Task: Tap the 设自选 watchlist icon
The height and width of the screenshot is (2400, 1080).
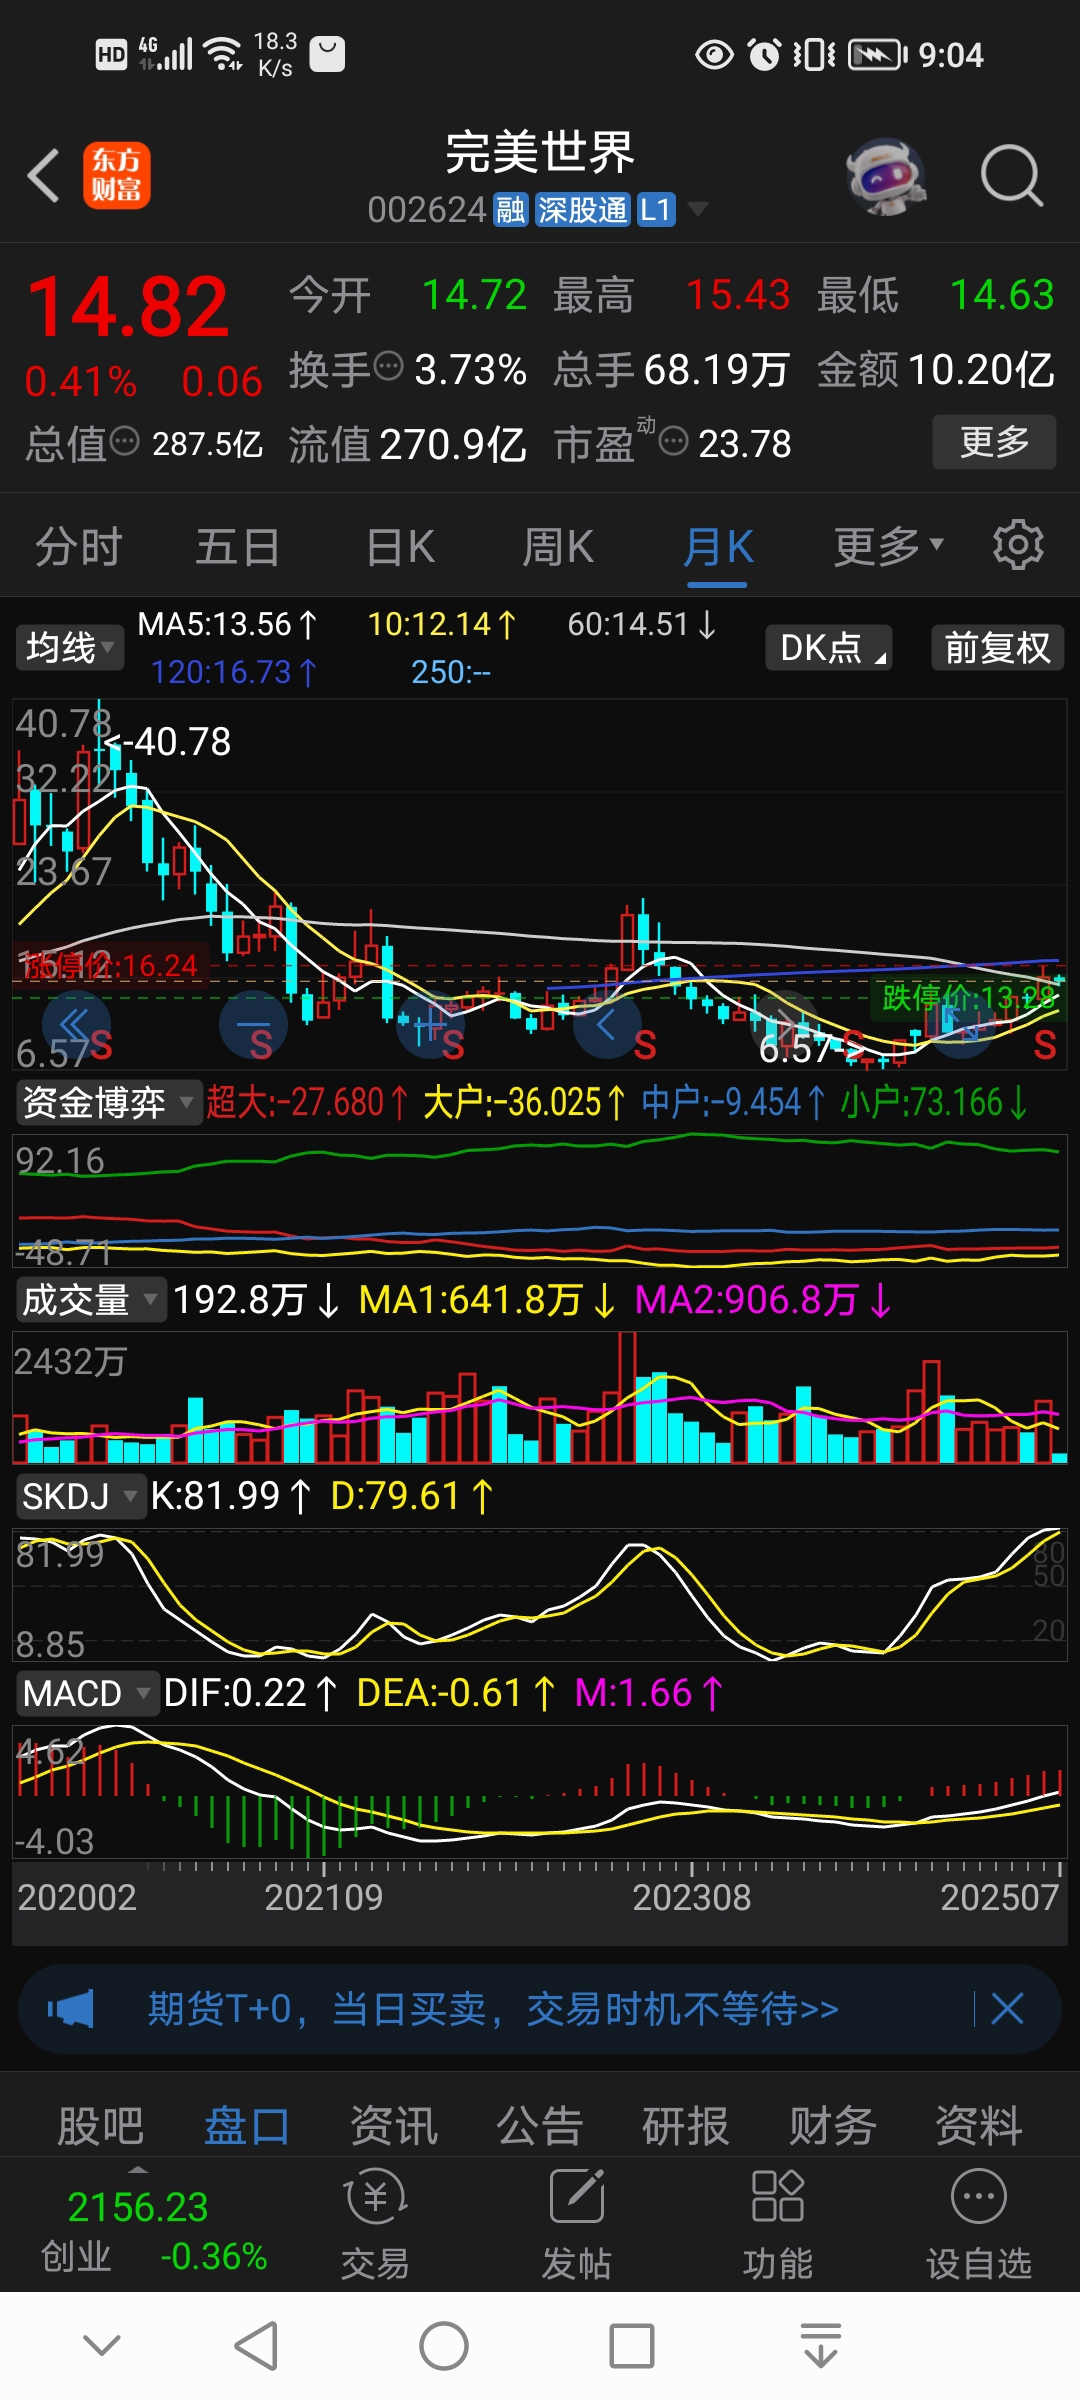Action: (x=979, y=2224)
